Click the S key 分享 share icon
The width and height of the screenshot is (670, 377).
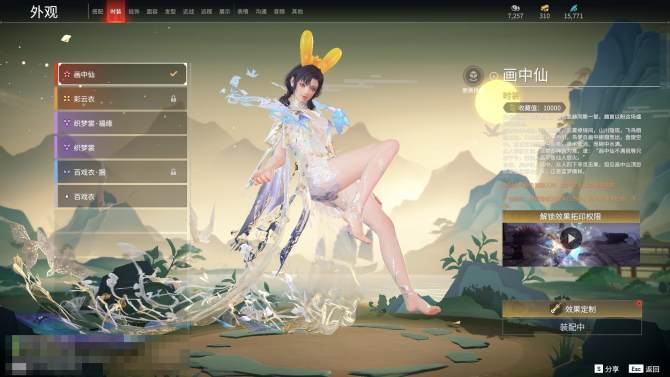(x=599, y=368)
